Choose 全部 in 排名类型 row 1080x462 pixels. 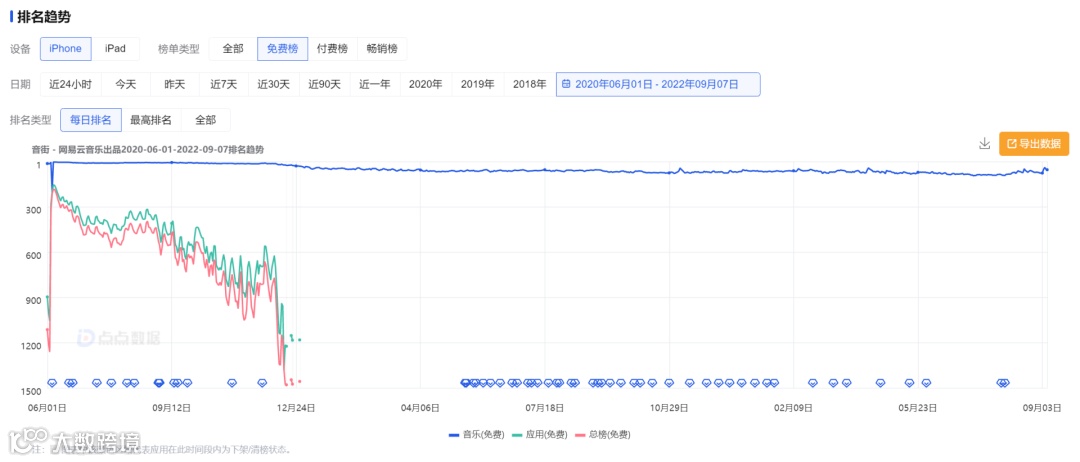point(205,120)
